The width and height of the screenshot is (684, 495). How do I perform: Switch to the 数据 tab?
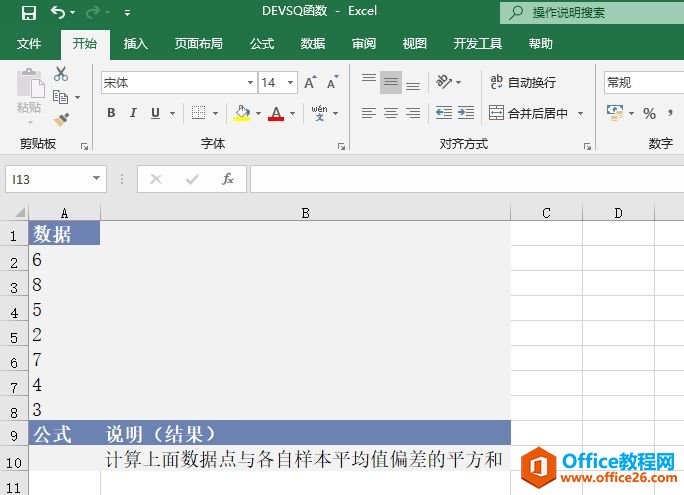pyautogui.click(x=313, y=44)
